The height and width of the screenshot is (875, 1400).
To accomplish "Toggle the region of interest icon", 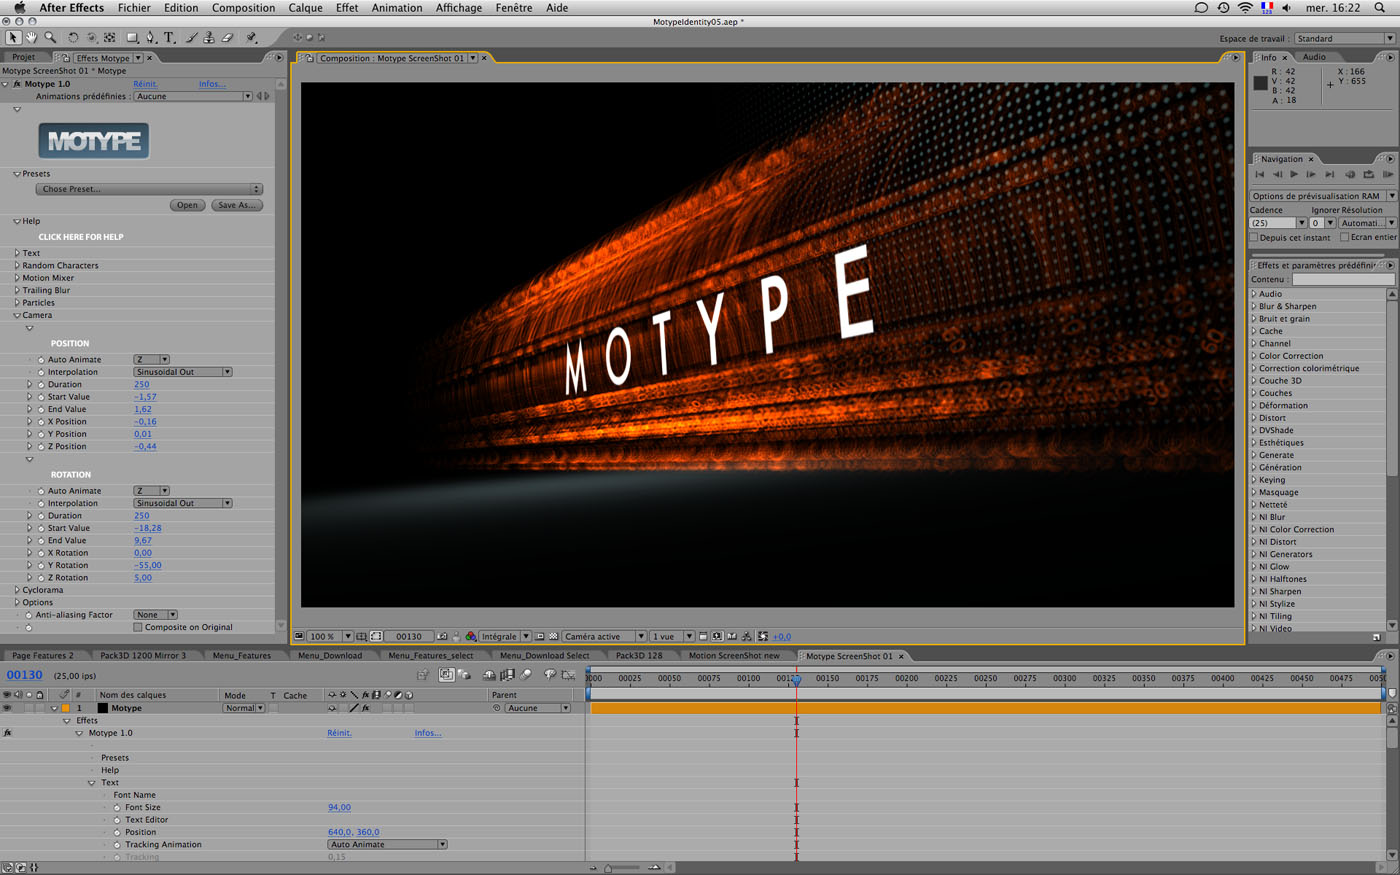I will pyautogui.click(x=539, y=636).
